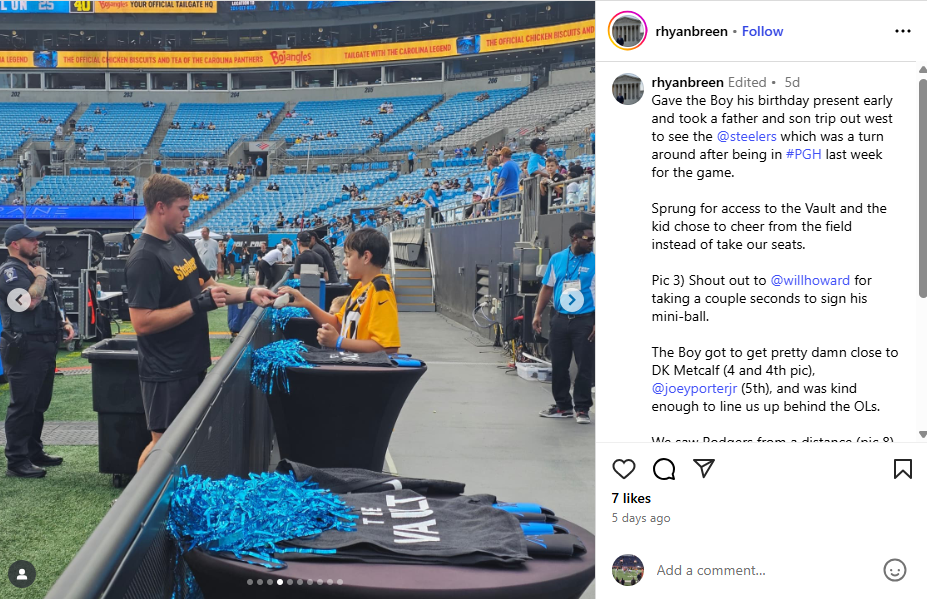Share the post using the paper plane icon
This screenshot has height=599, width=927.
704,468
